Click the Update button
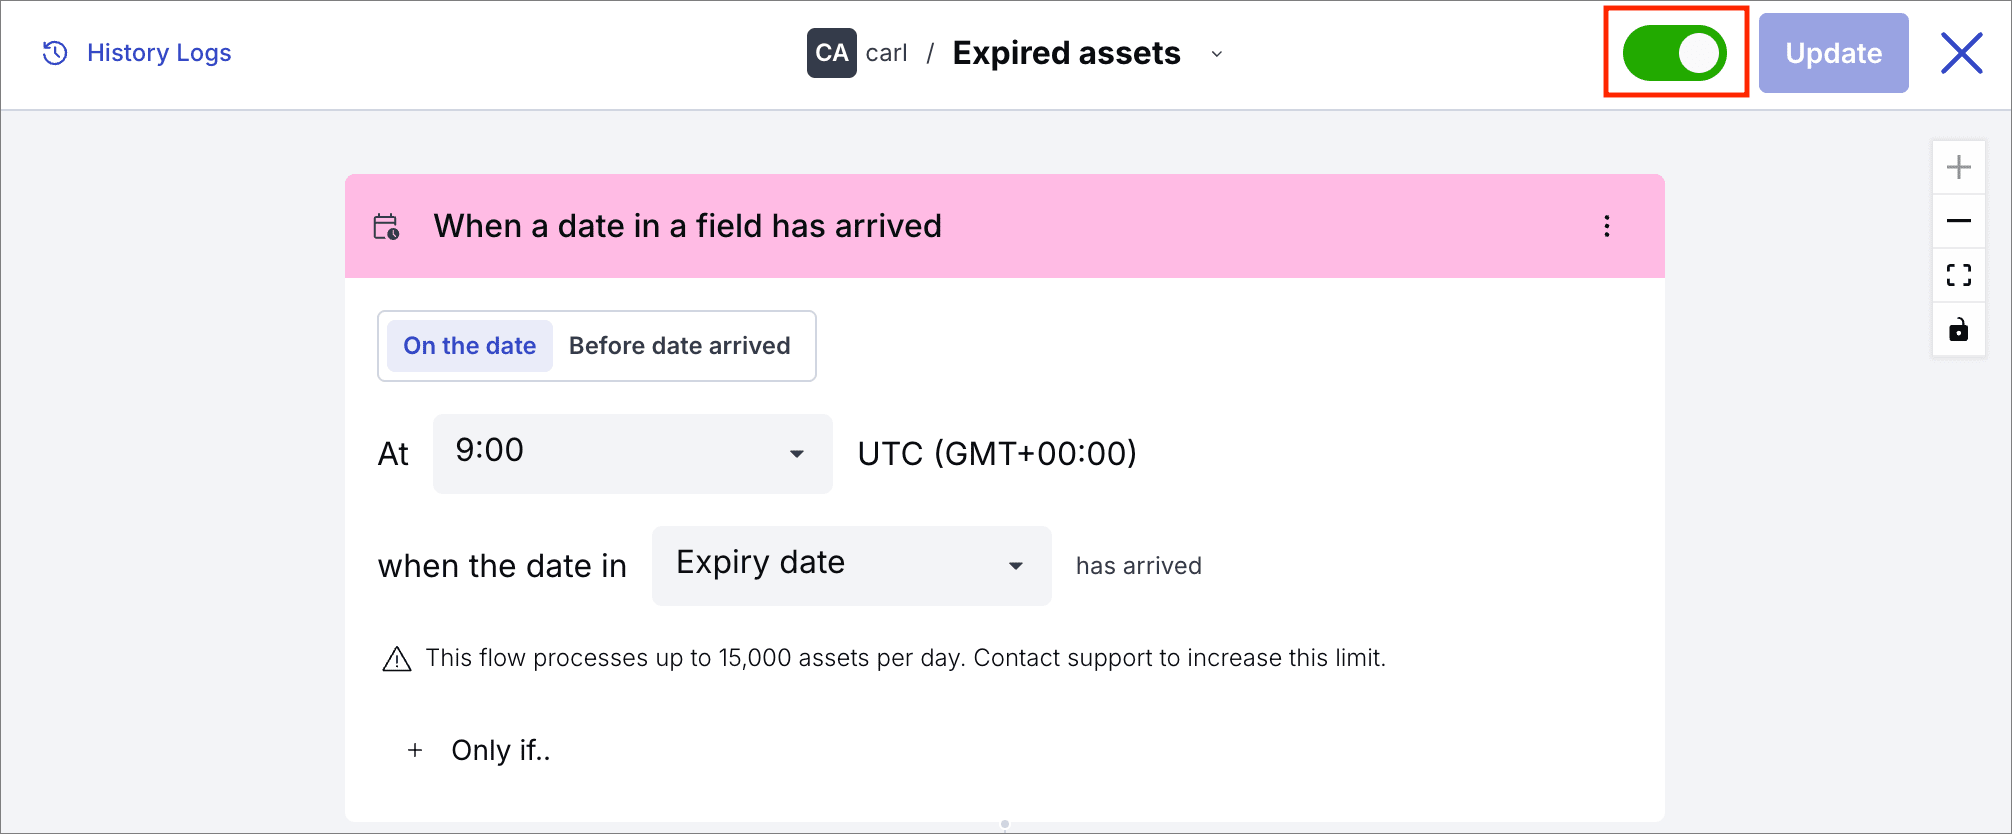This screenshot has height=834, width=2012. (1834, 53)
